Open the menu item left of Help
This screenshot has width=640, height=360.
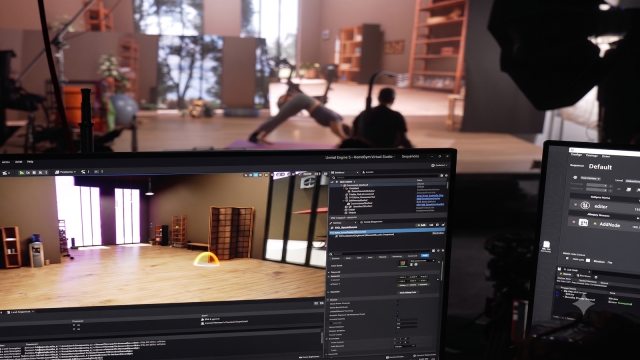19,162
